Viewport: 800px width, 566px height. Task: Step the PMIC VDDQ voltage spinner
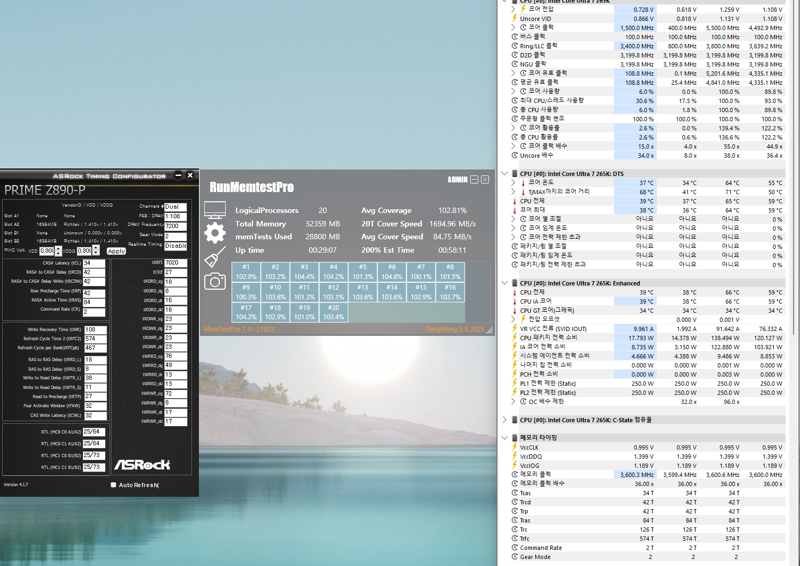coord(96,251)
